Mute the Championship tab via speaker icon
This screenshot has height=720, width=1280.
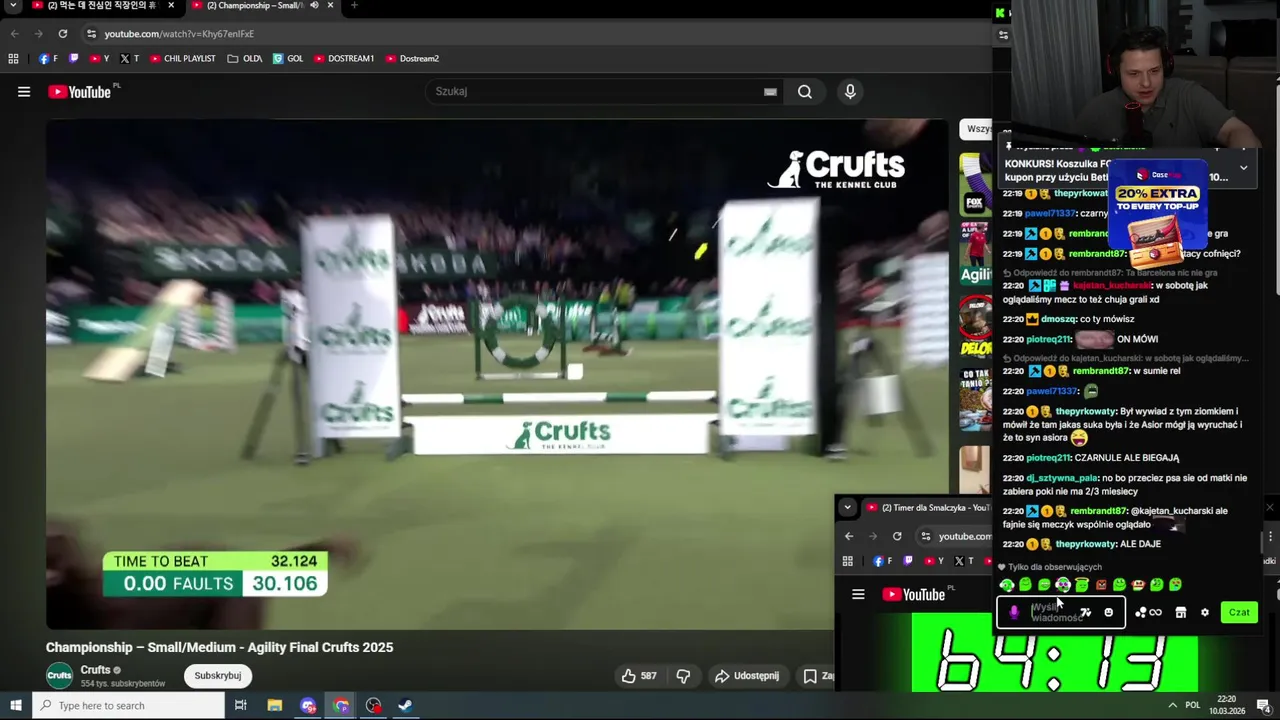click(314, 5)
